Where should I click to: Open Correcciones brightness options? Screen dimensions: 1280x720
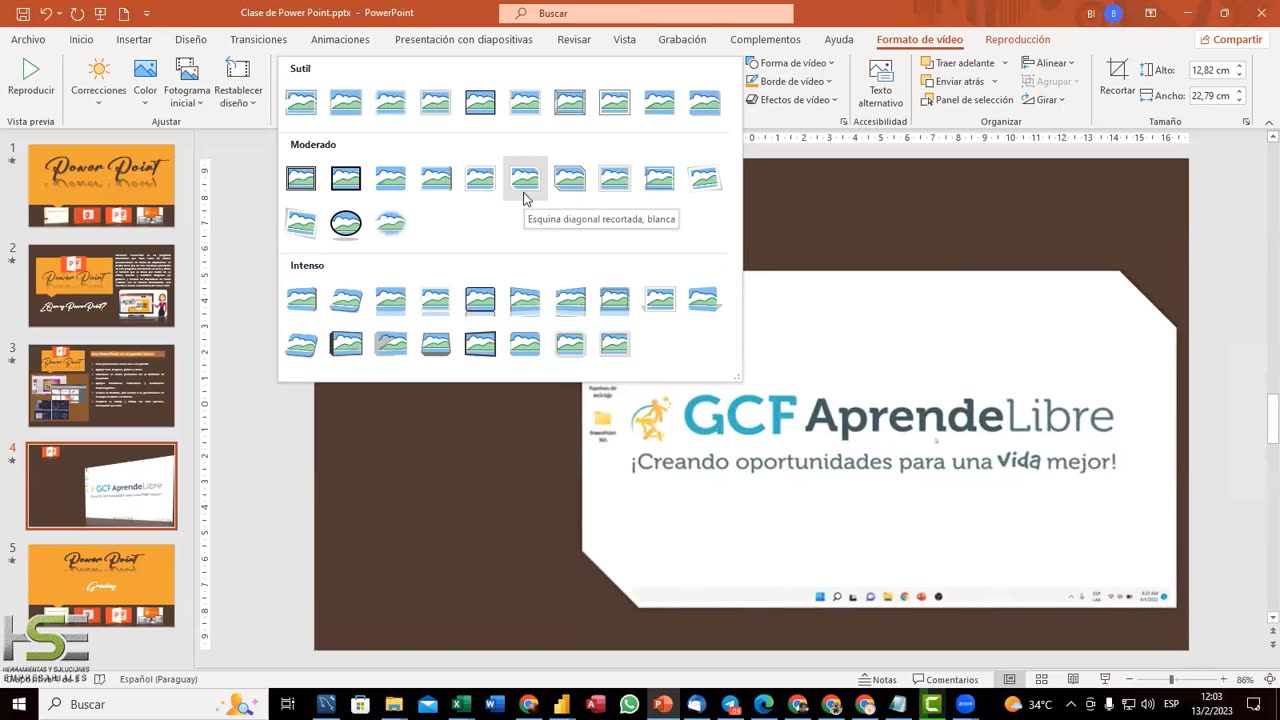click(98, 82)
